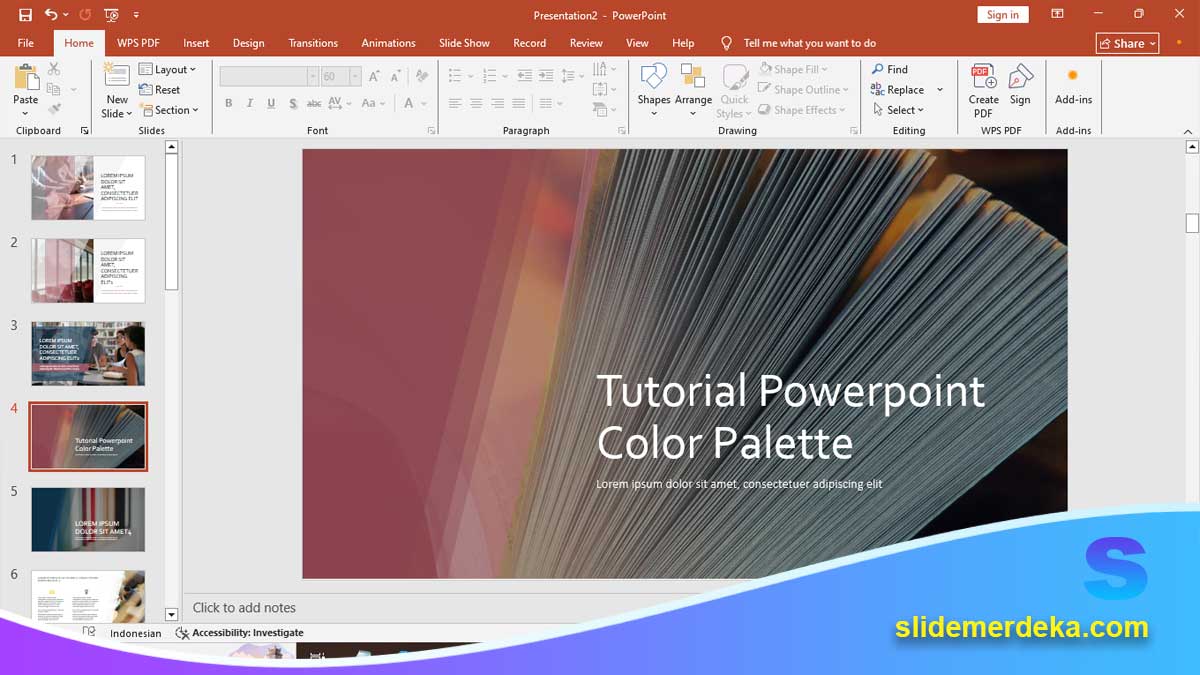Open the Add-ins button
Screen dimensions: 1200x675
(1073, 85)
